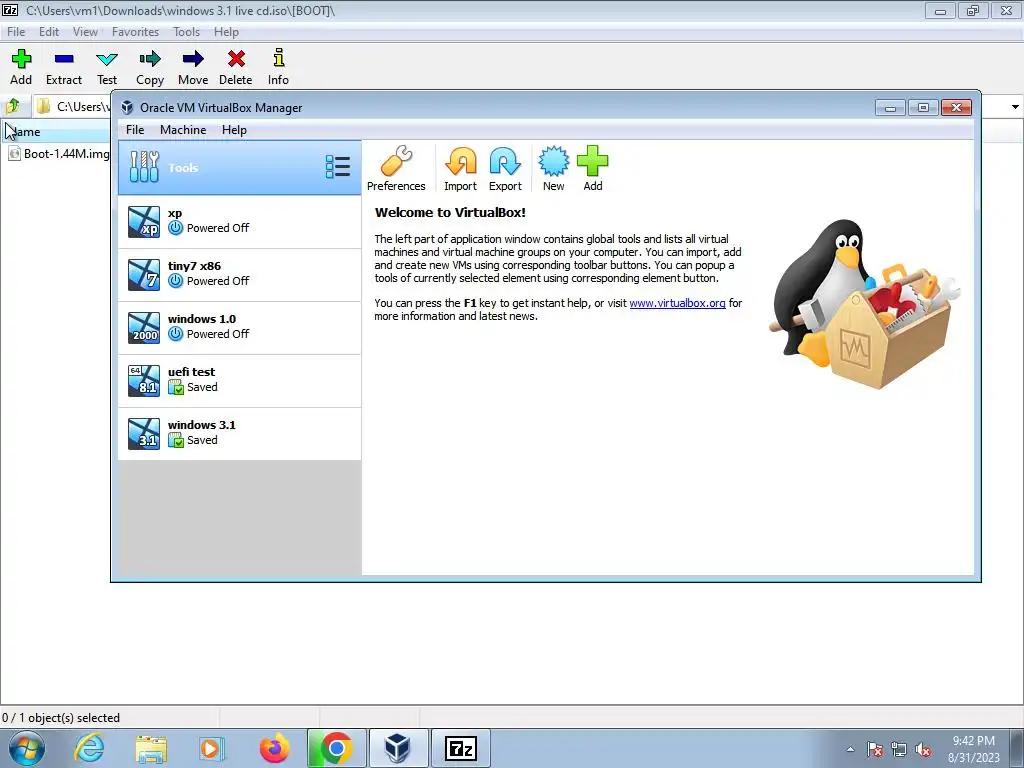1024x768 pixels.
Task: Close the VirtualBox Manager window
Action: [956, 107]
